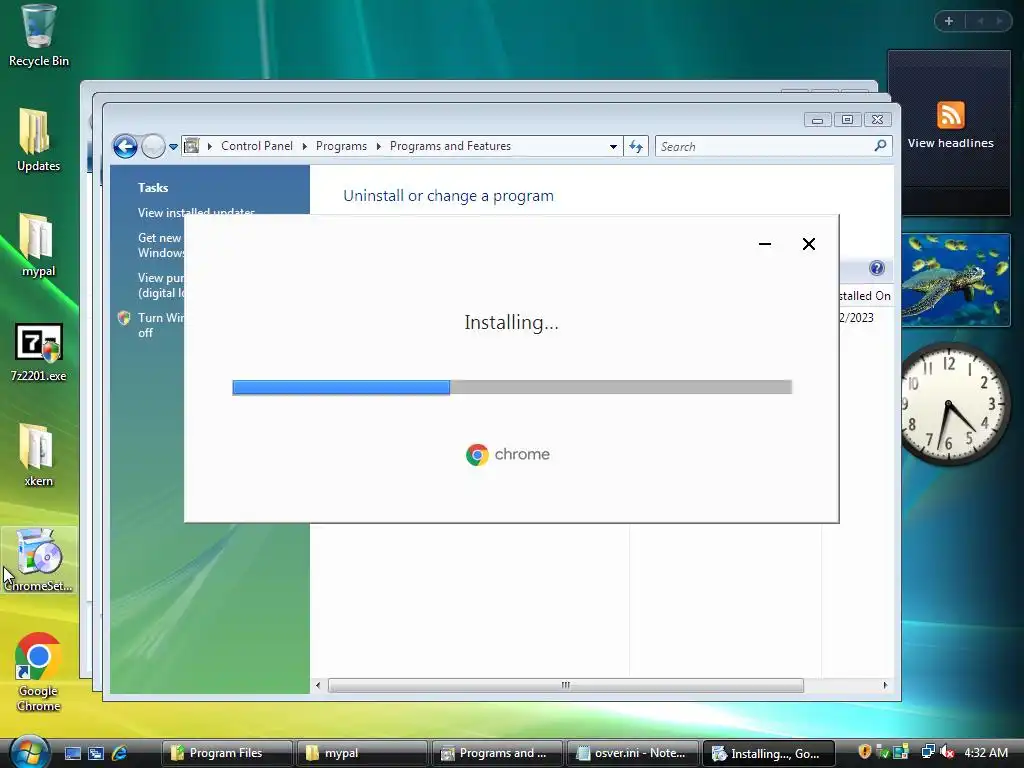The image size is (1024, 768).
Task: Click the search magnifier icon
Action: [880, 146]
